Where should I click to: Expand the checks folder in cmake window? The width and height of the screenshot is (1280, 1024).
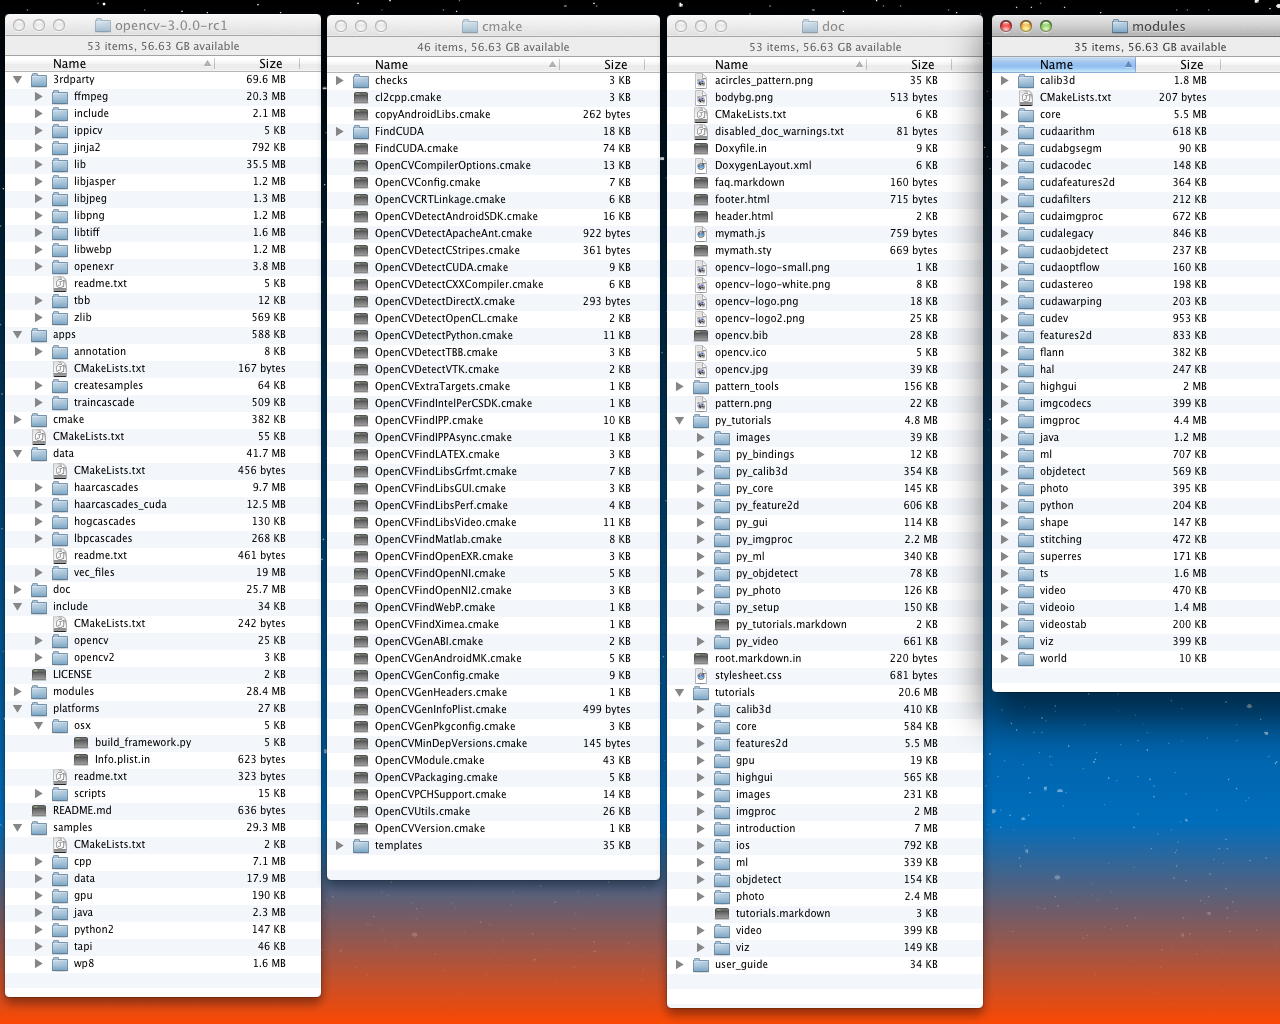pyautogui.click(x=340, y=81)
